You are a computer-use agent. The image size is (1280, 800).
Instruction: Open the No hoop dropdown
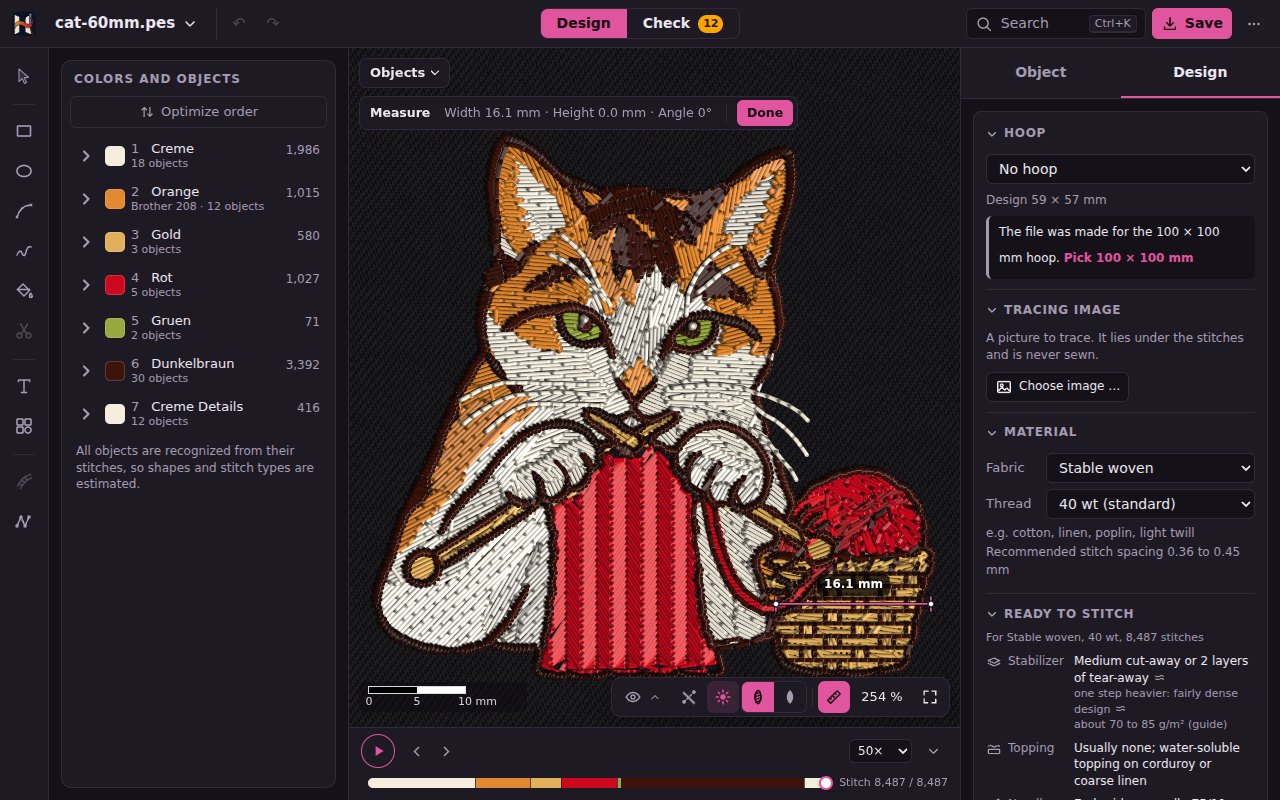click(x=1120, y=169)
